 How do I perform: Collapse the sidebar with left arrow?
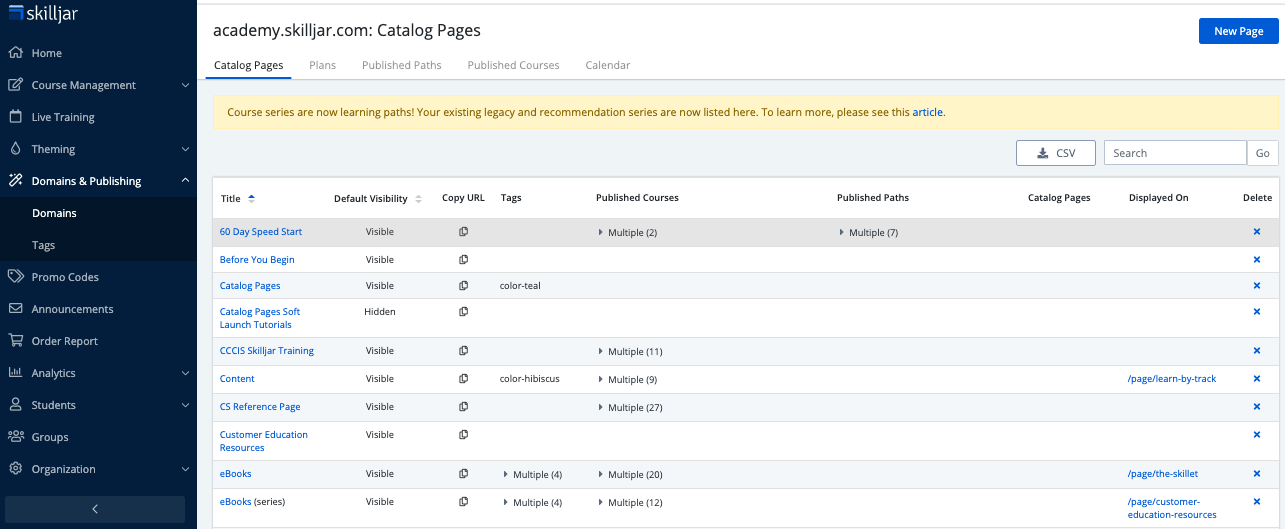point(95,509)
